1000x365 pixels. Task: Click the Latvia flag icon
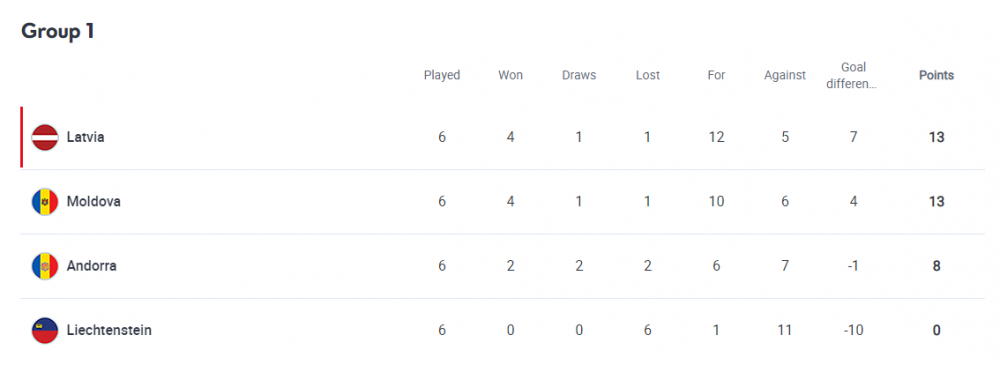coord(45,137)
